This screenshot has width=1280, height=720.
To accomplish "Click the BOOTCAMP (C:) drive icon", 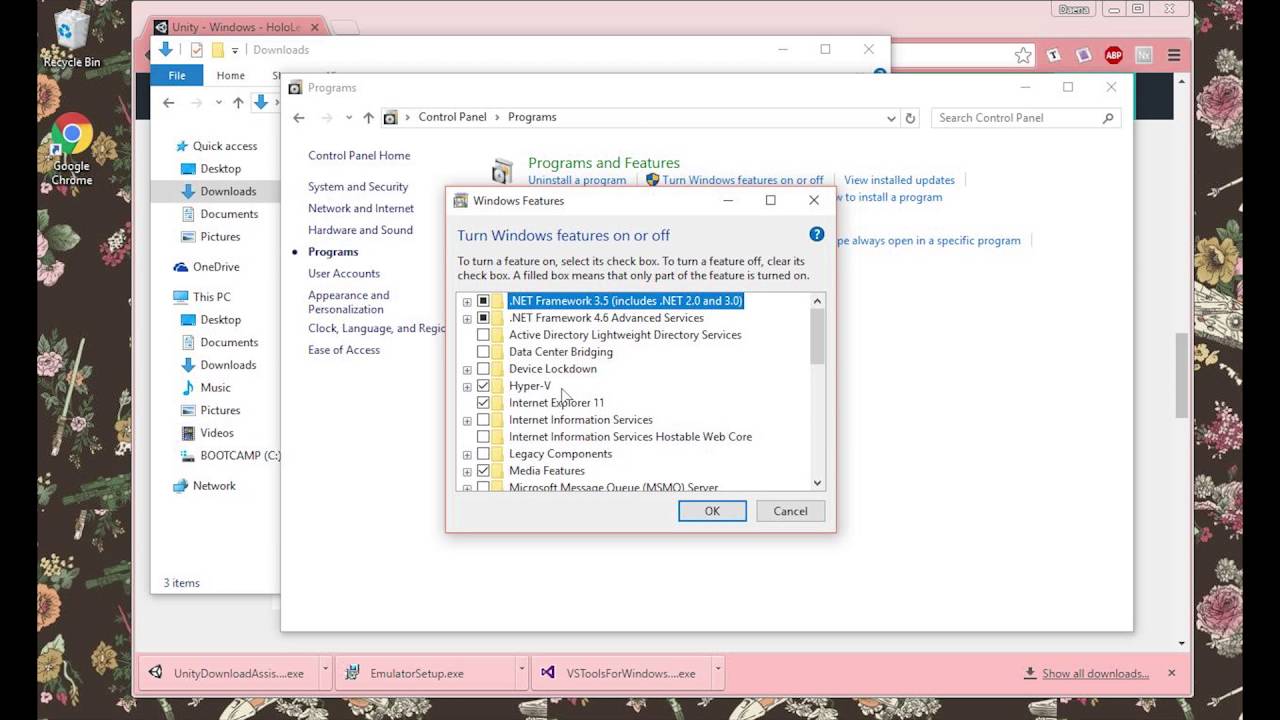I will pos(189,456).
